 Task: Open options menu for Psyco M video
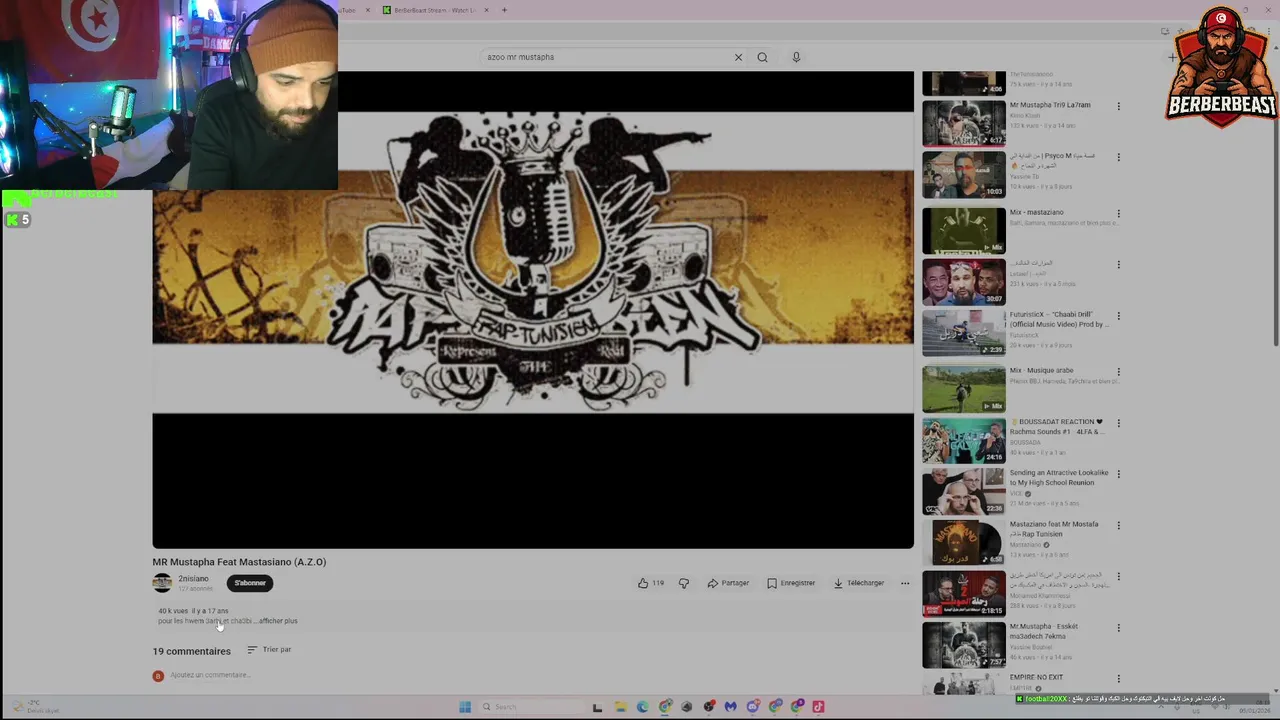point(1118,158)
